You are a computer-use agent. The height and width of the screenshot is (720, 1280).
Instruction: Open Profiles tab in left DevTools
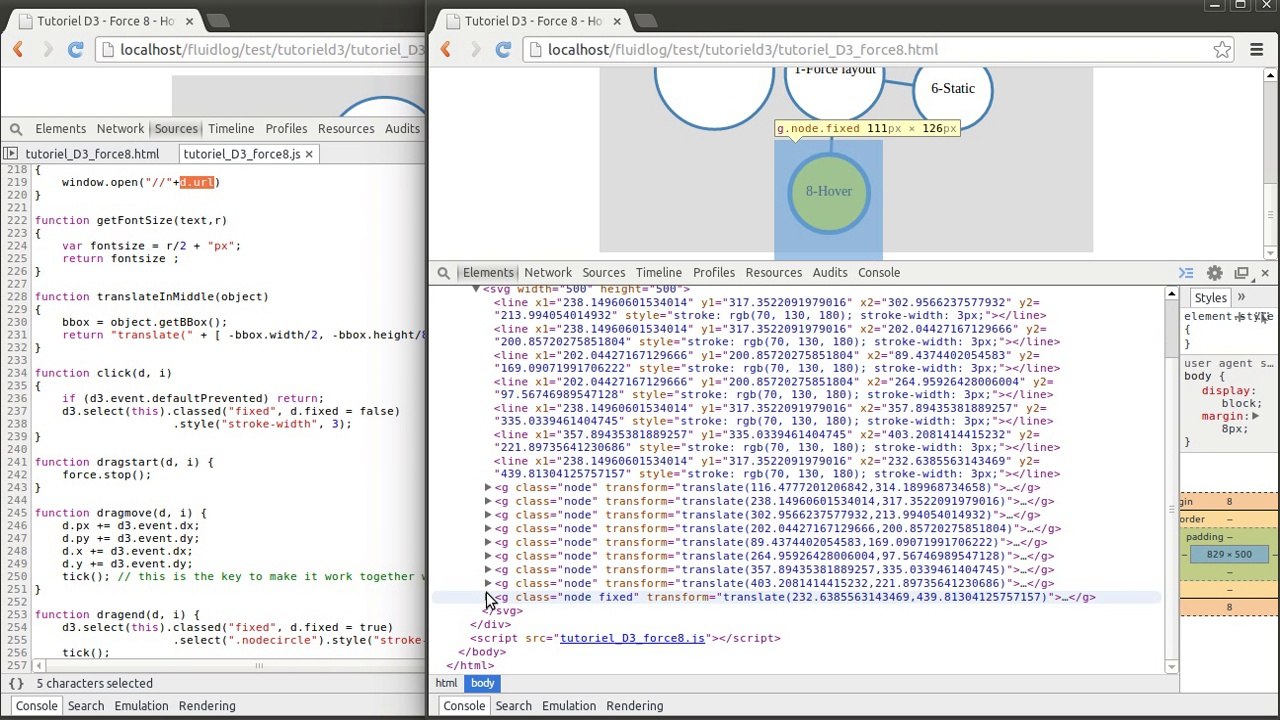(x=286, y=129)
